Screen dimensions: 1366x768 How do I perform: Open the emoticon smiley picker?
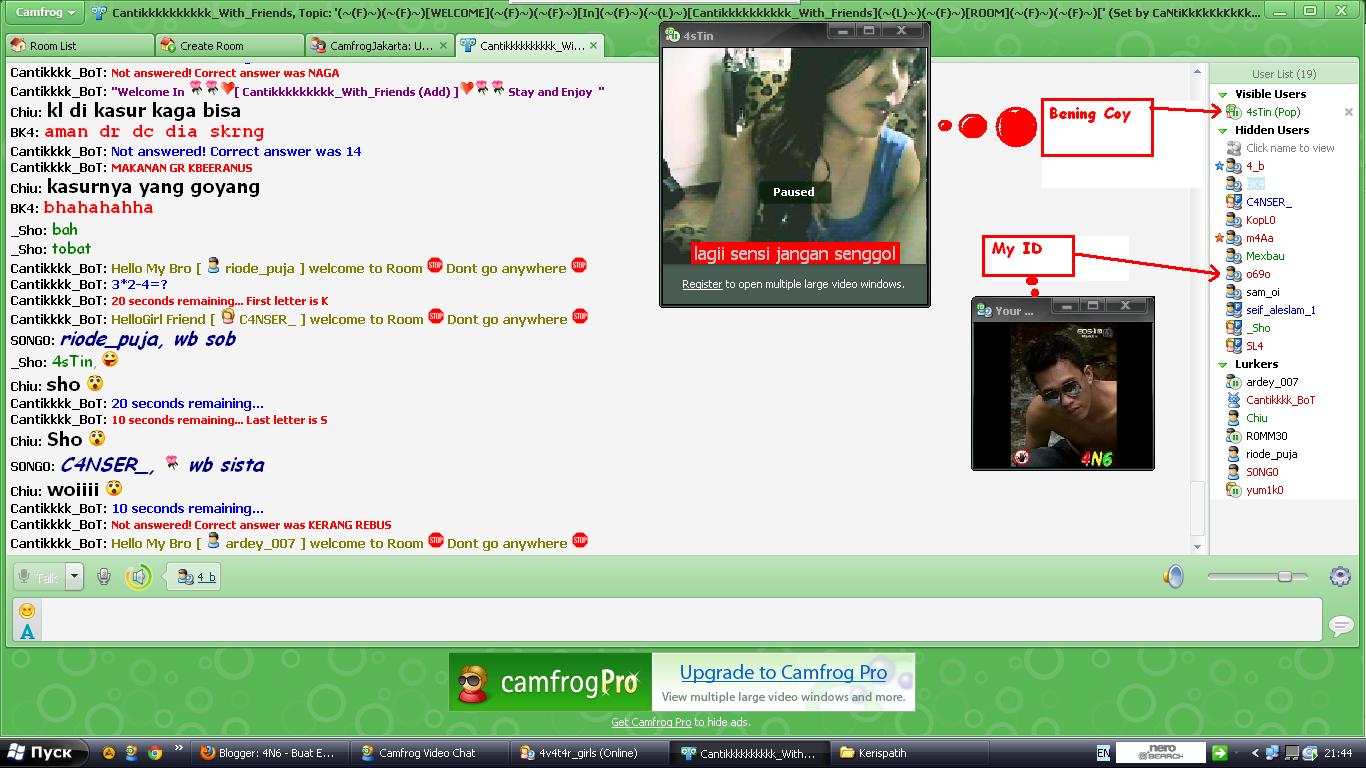coord(27,611)
